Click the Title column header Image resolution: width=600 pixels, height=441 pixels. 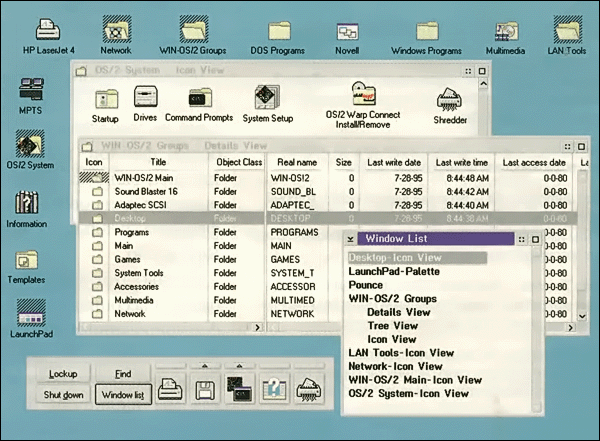[158, 162]
